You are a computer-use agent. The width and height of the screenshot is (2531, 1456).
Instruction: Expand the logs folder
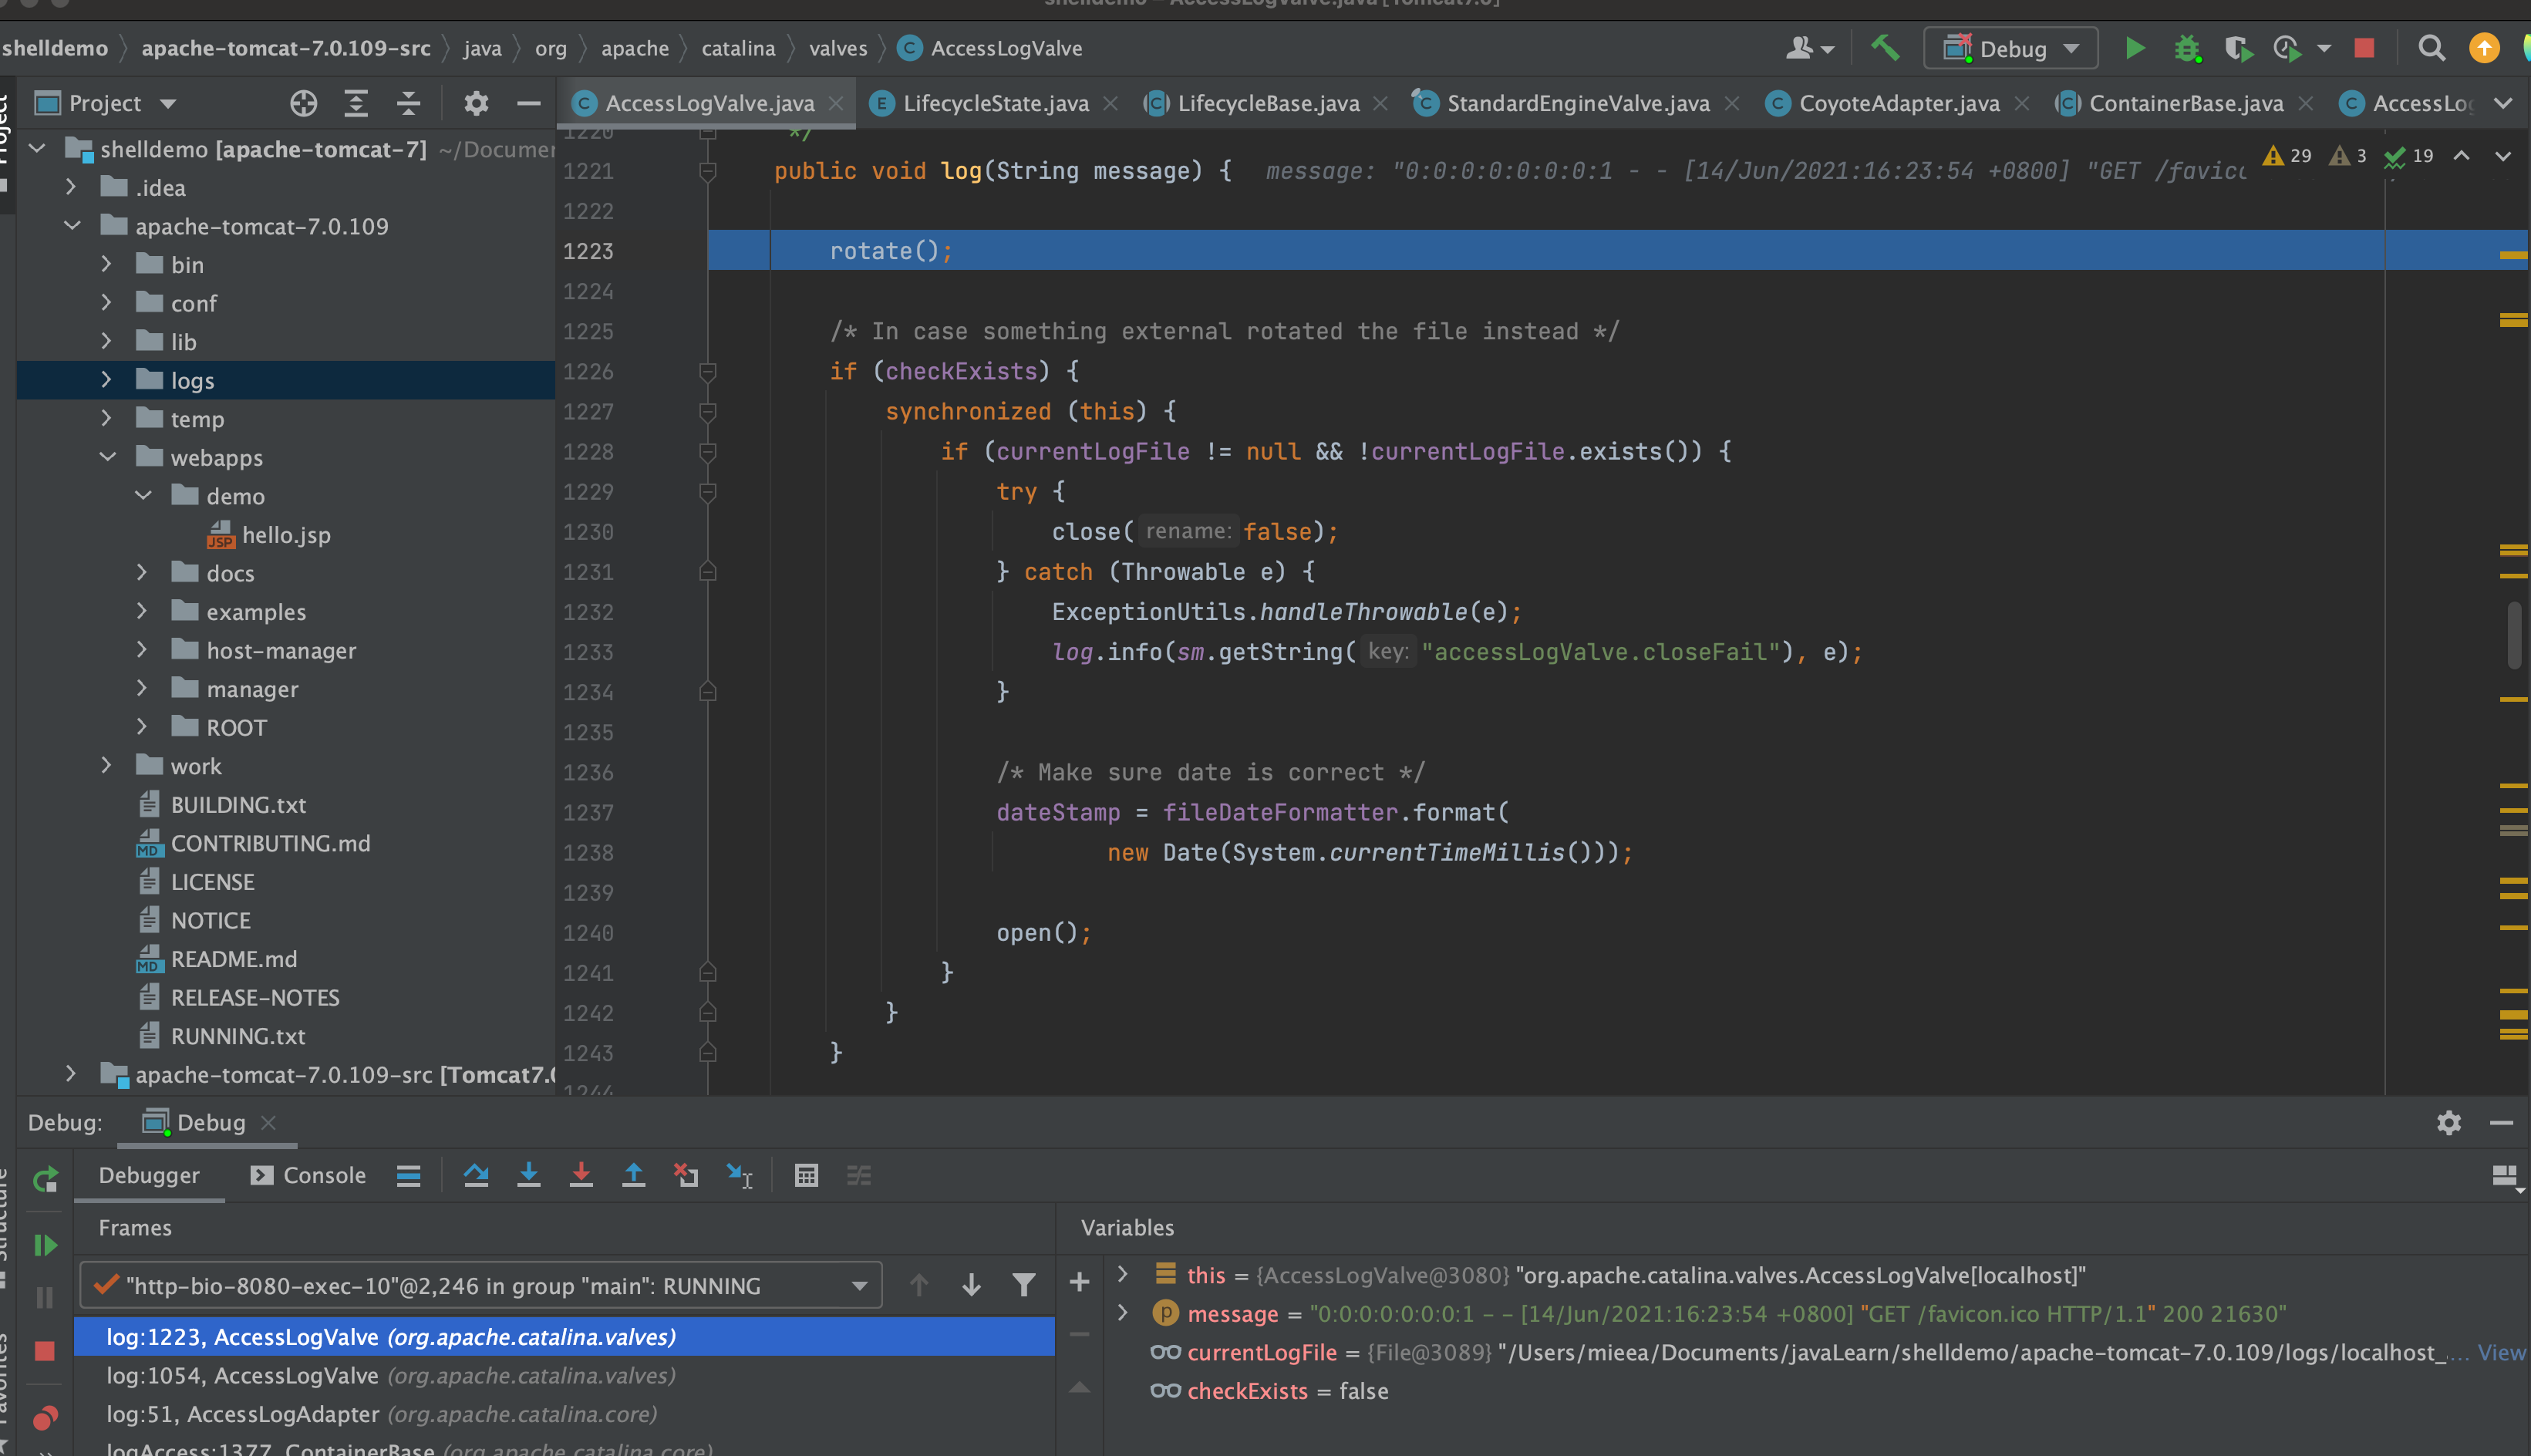coord(107,380)
